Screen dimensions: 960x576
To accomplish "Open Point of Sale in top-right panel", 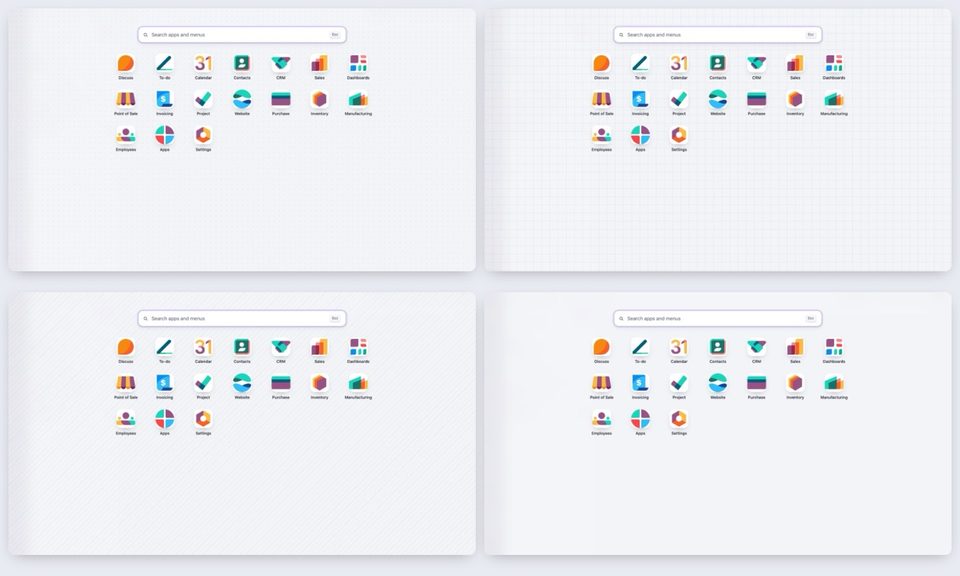I will [x=601, y=99].
